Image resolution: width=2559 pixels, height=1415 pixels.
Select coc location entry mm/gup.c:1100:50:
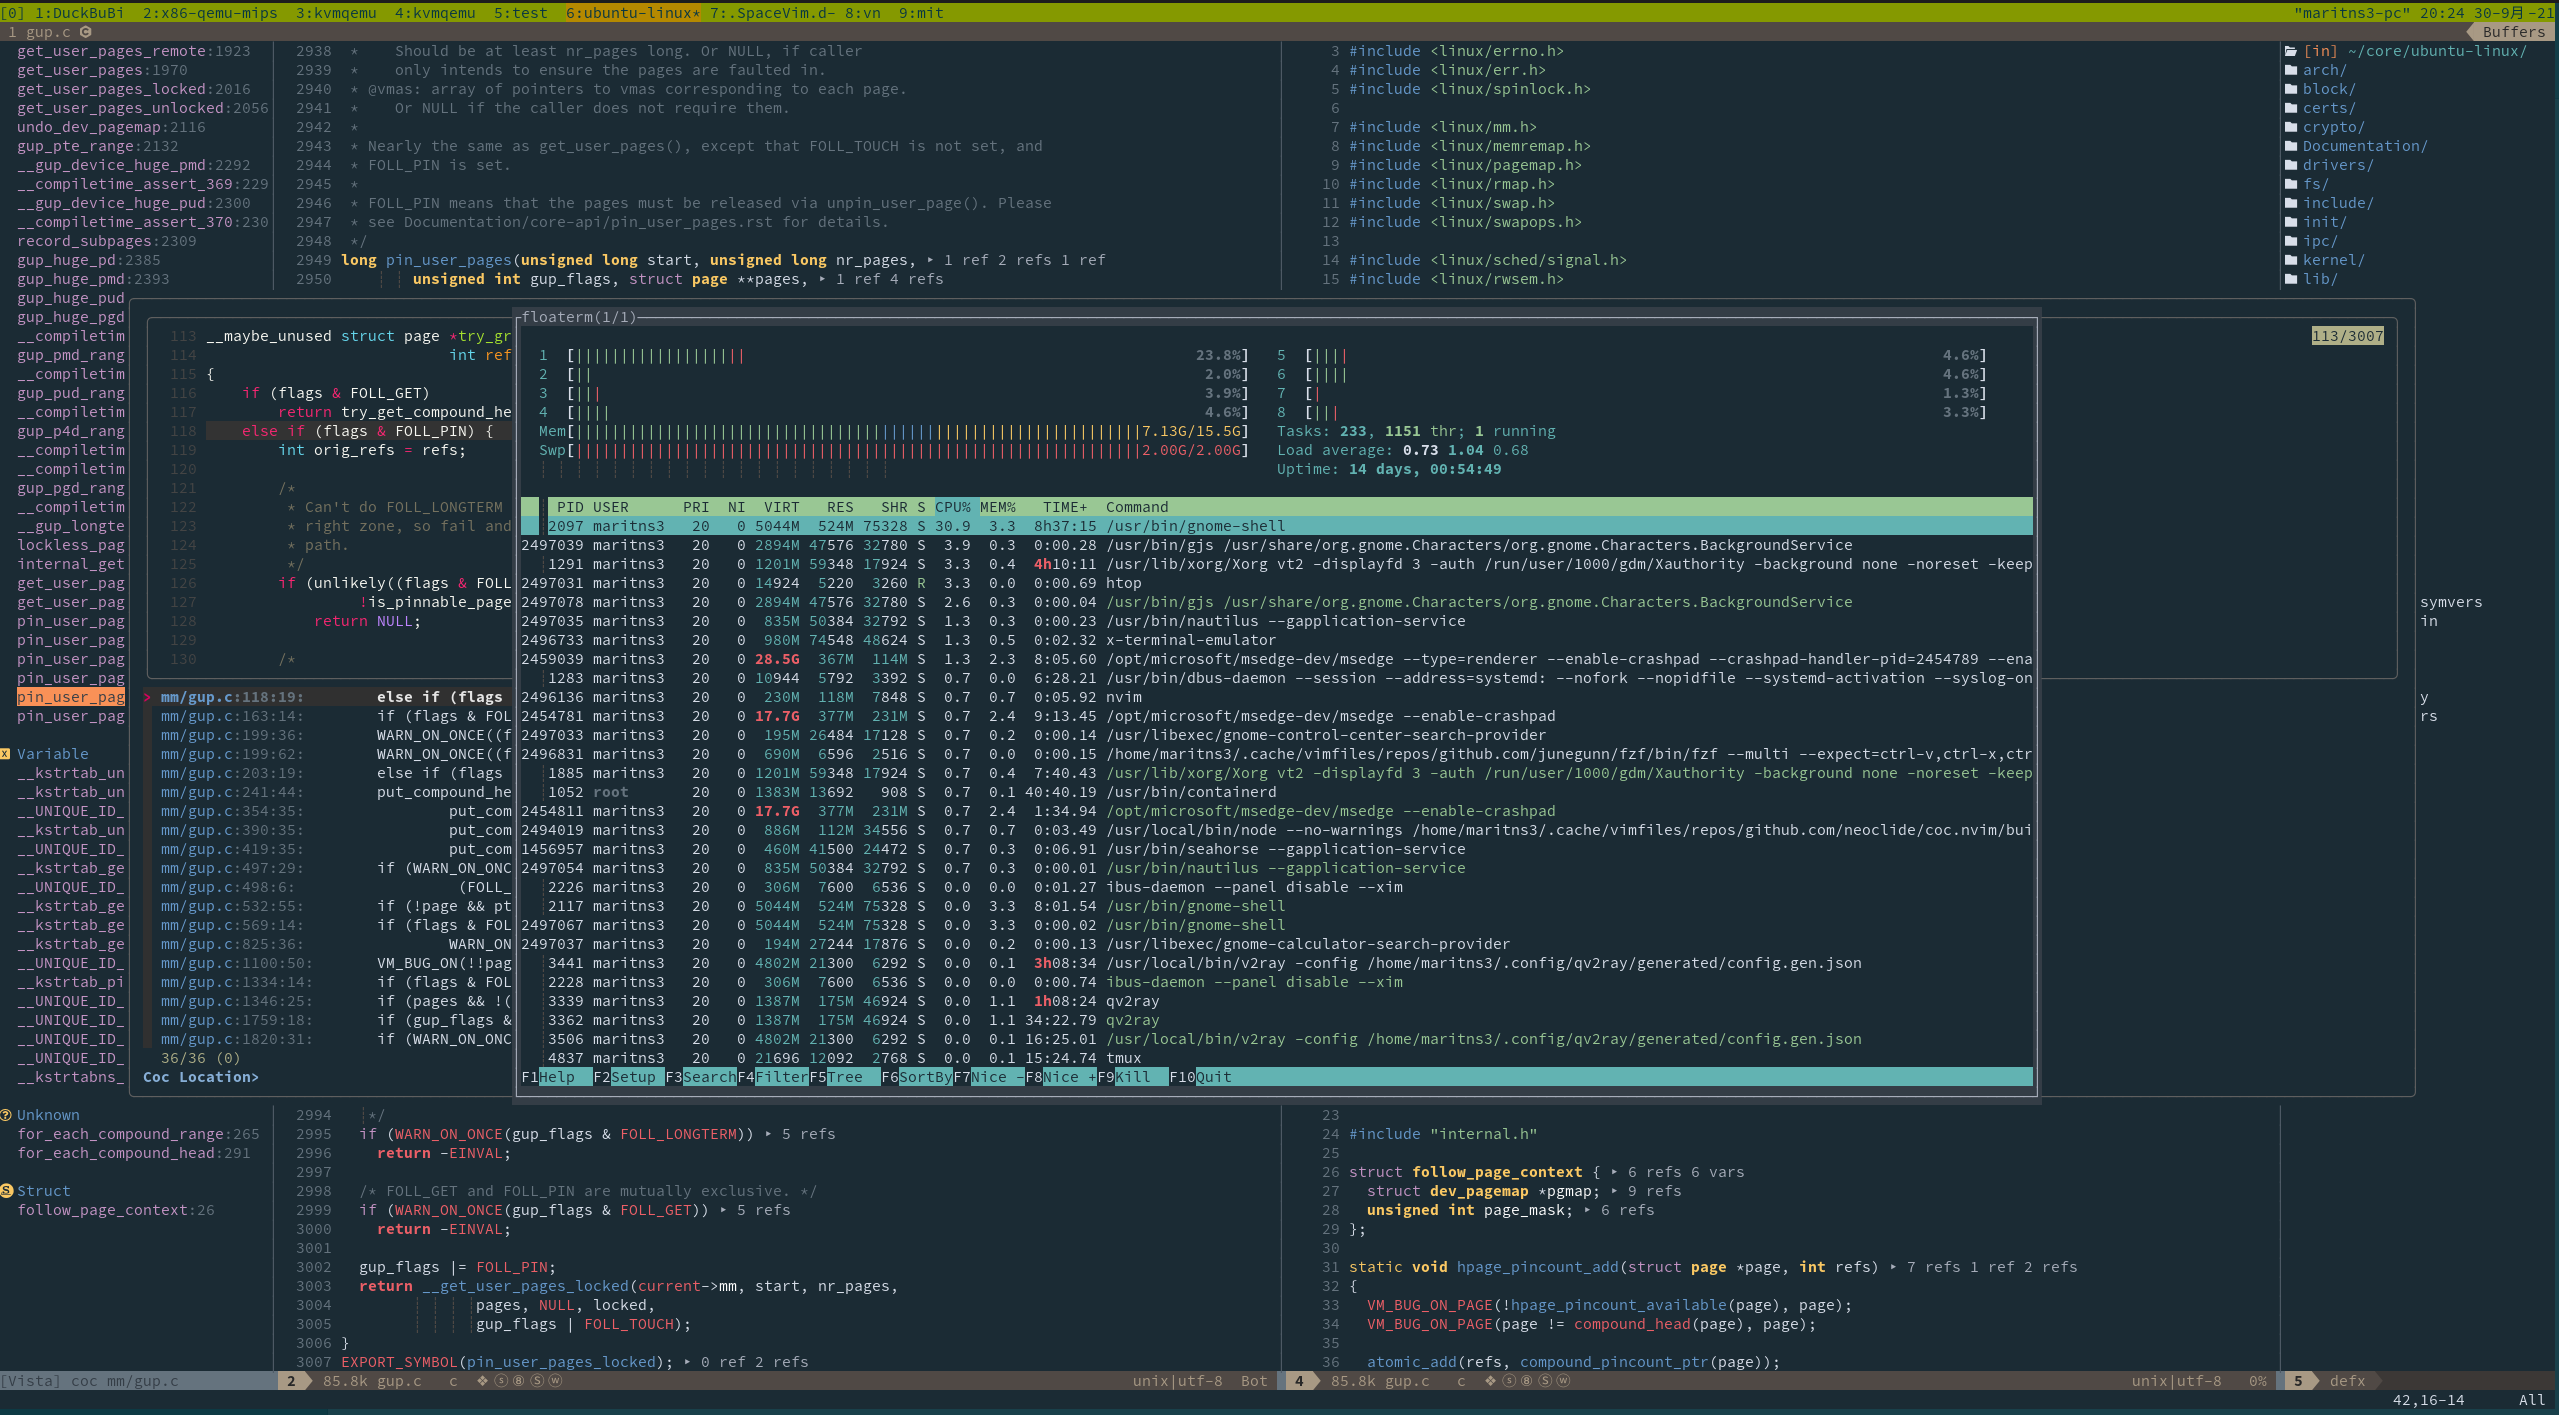[326, 963]
